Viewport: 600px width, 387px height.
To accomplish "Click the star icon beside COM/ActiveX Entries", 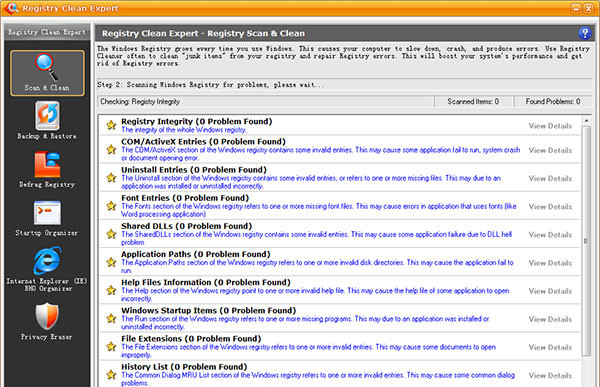I will tap(111, 149).
